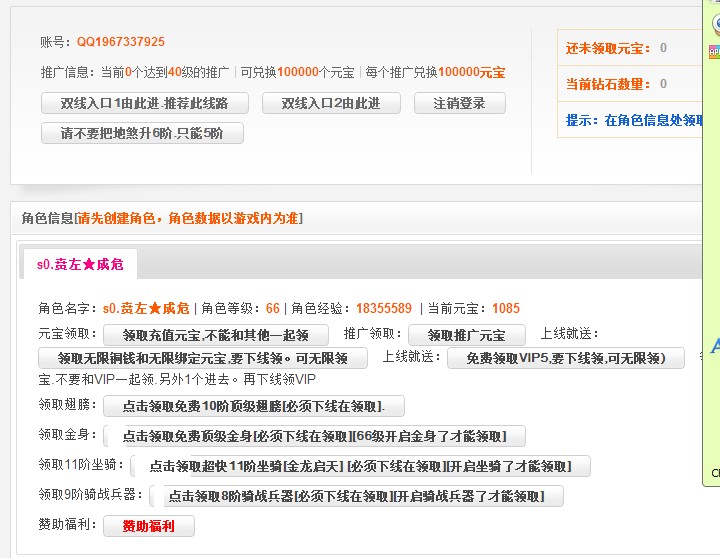Click the 领取金身 row label
The width and height of the screenshot is (720, 558).
tap(68, 434)
